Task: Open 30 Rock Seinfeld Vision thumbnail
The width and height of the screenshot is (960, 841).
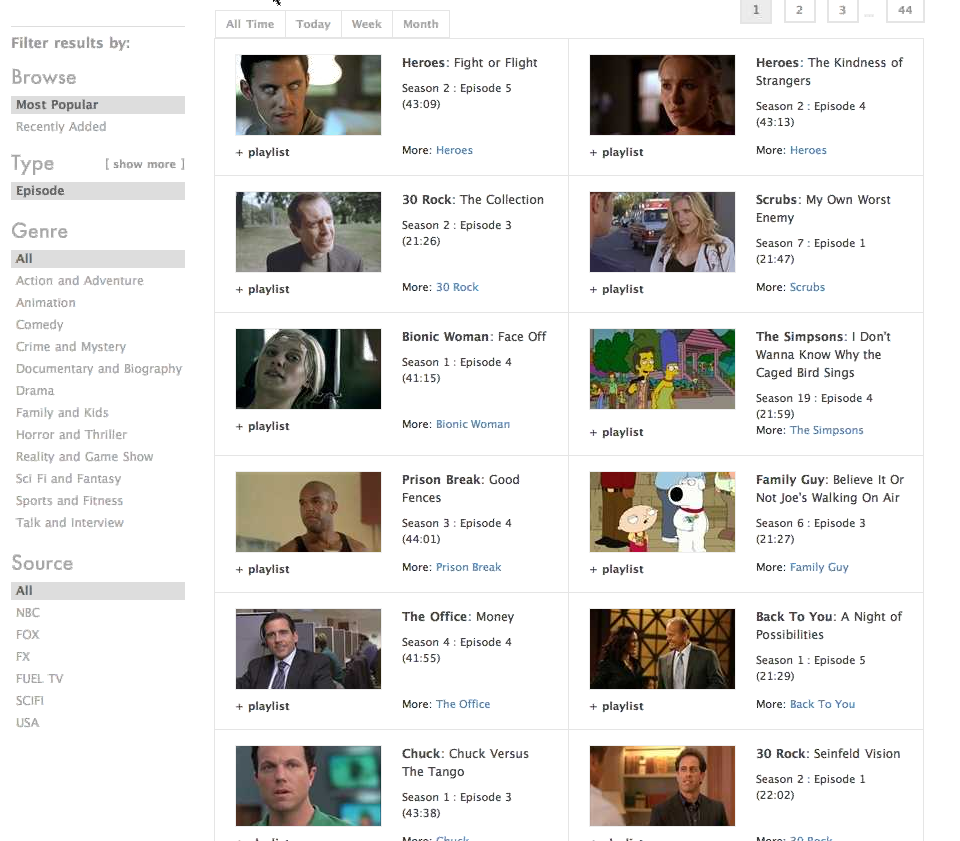Action: click(x=662, y=786)
